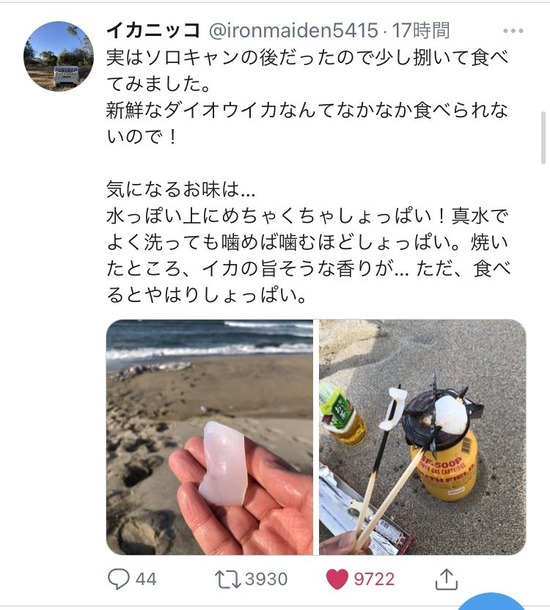Click the retweet count 3930
This screenshot has width=550, height=610.
click(x=266, y=579)
